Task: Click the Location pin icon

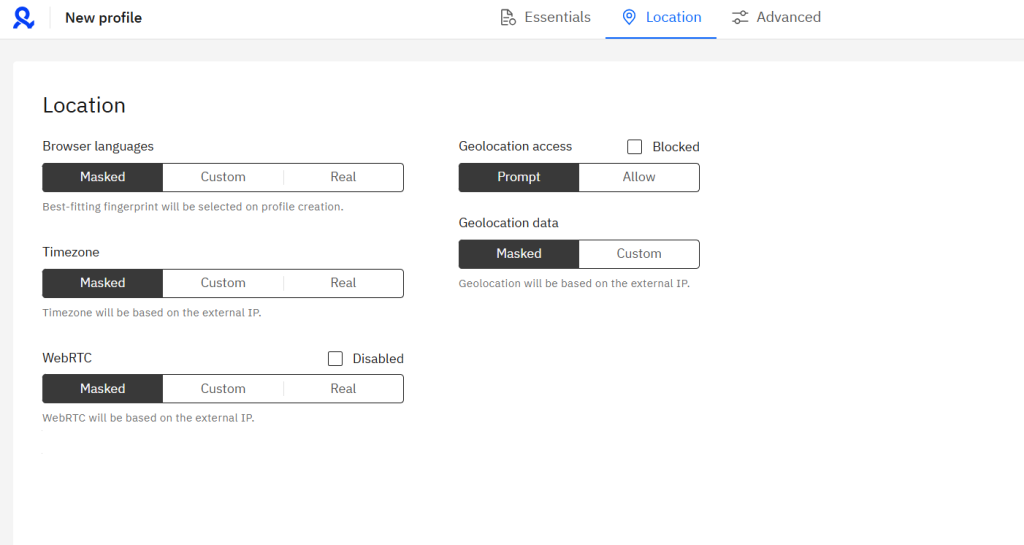Action: click(629, 17)
